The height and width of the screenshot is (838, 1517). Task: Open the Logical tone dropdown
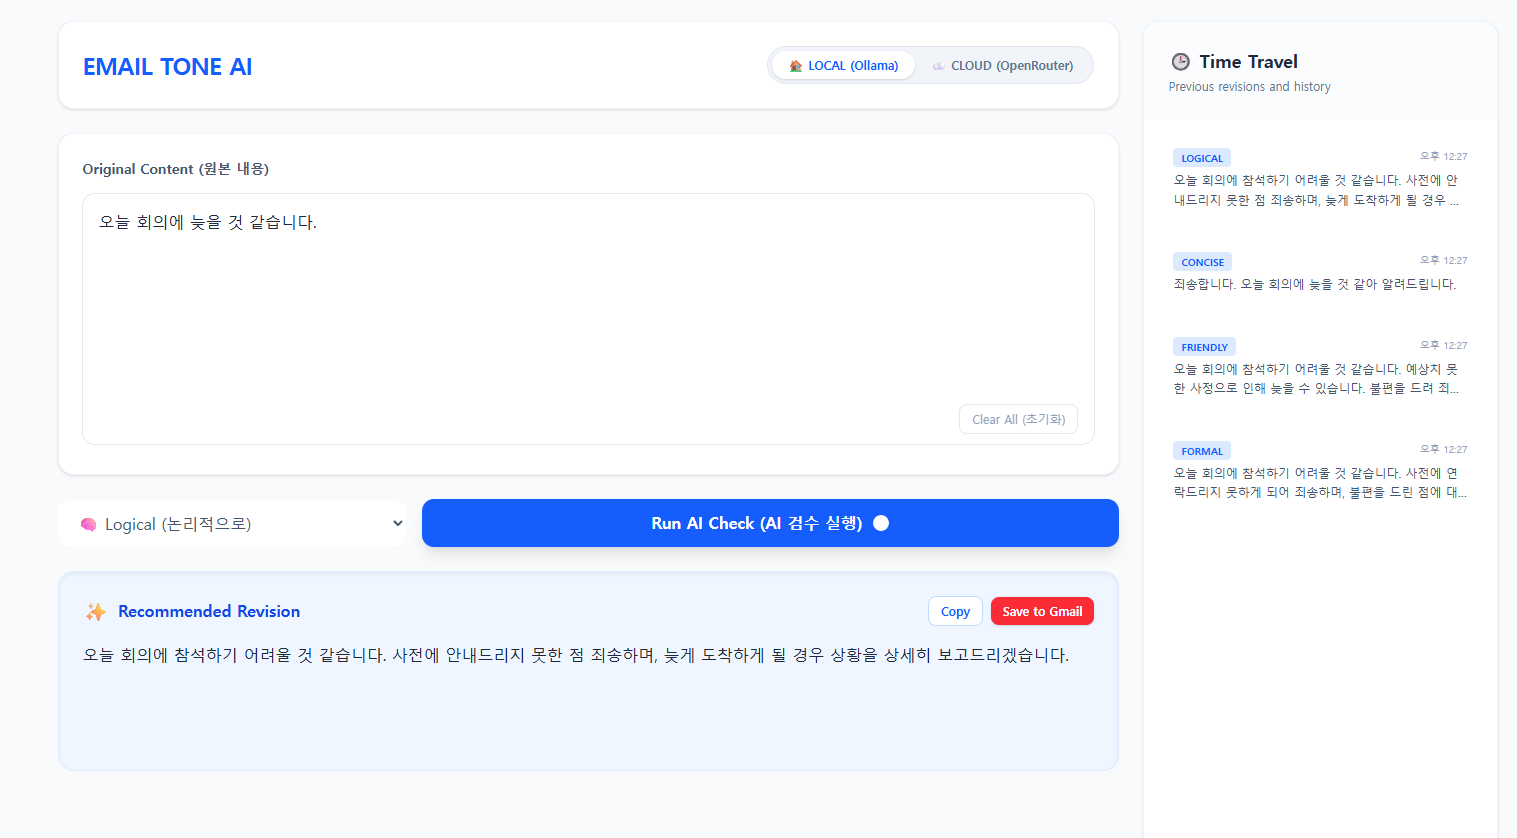(x=232, y=524)
